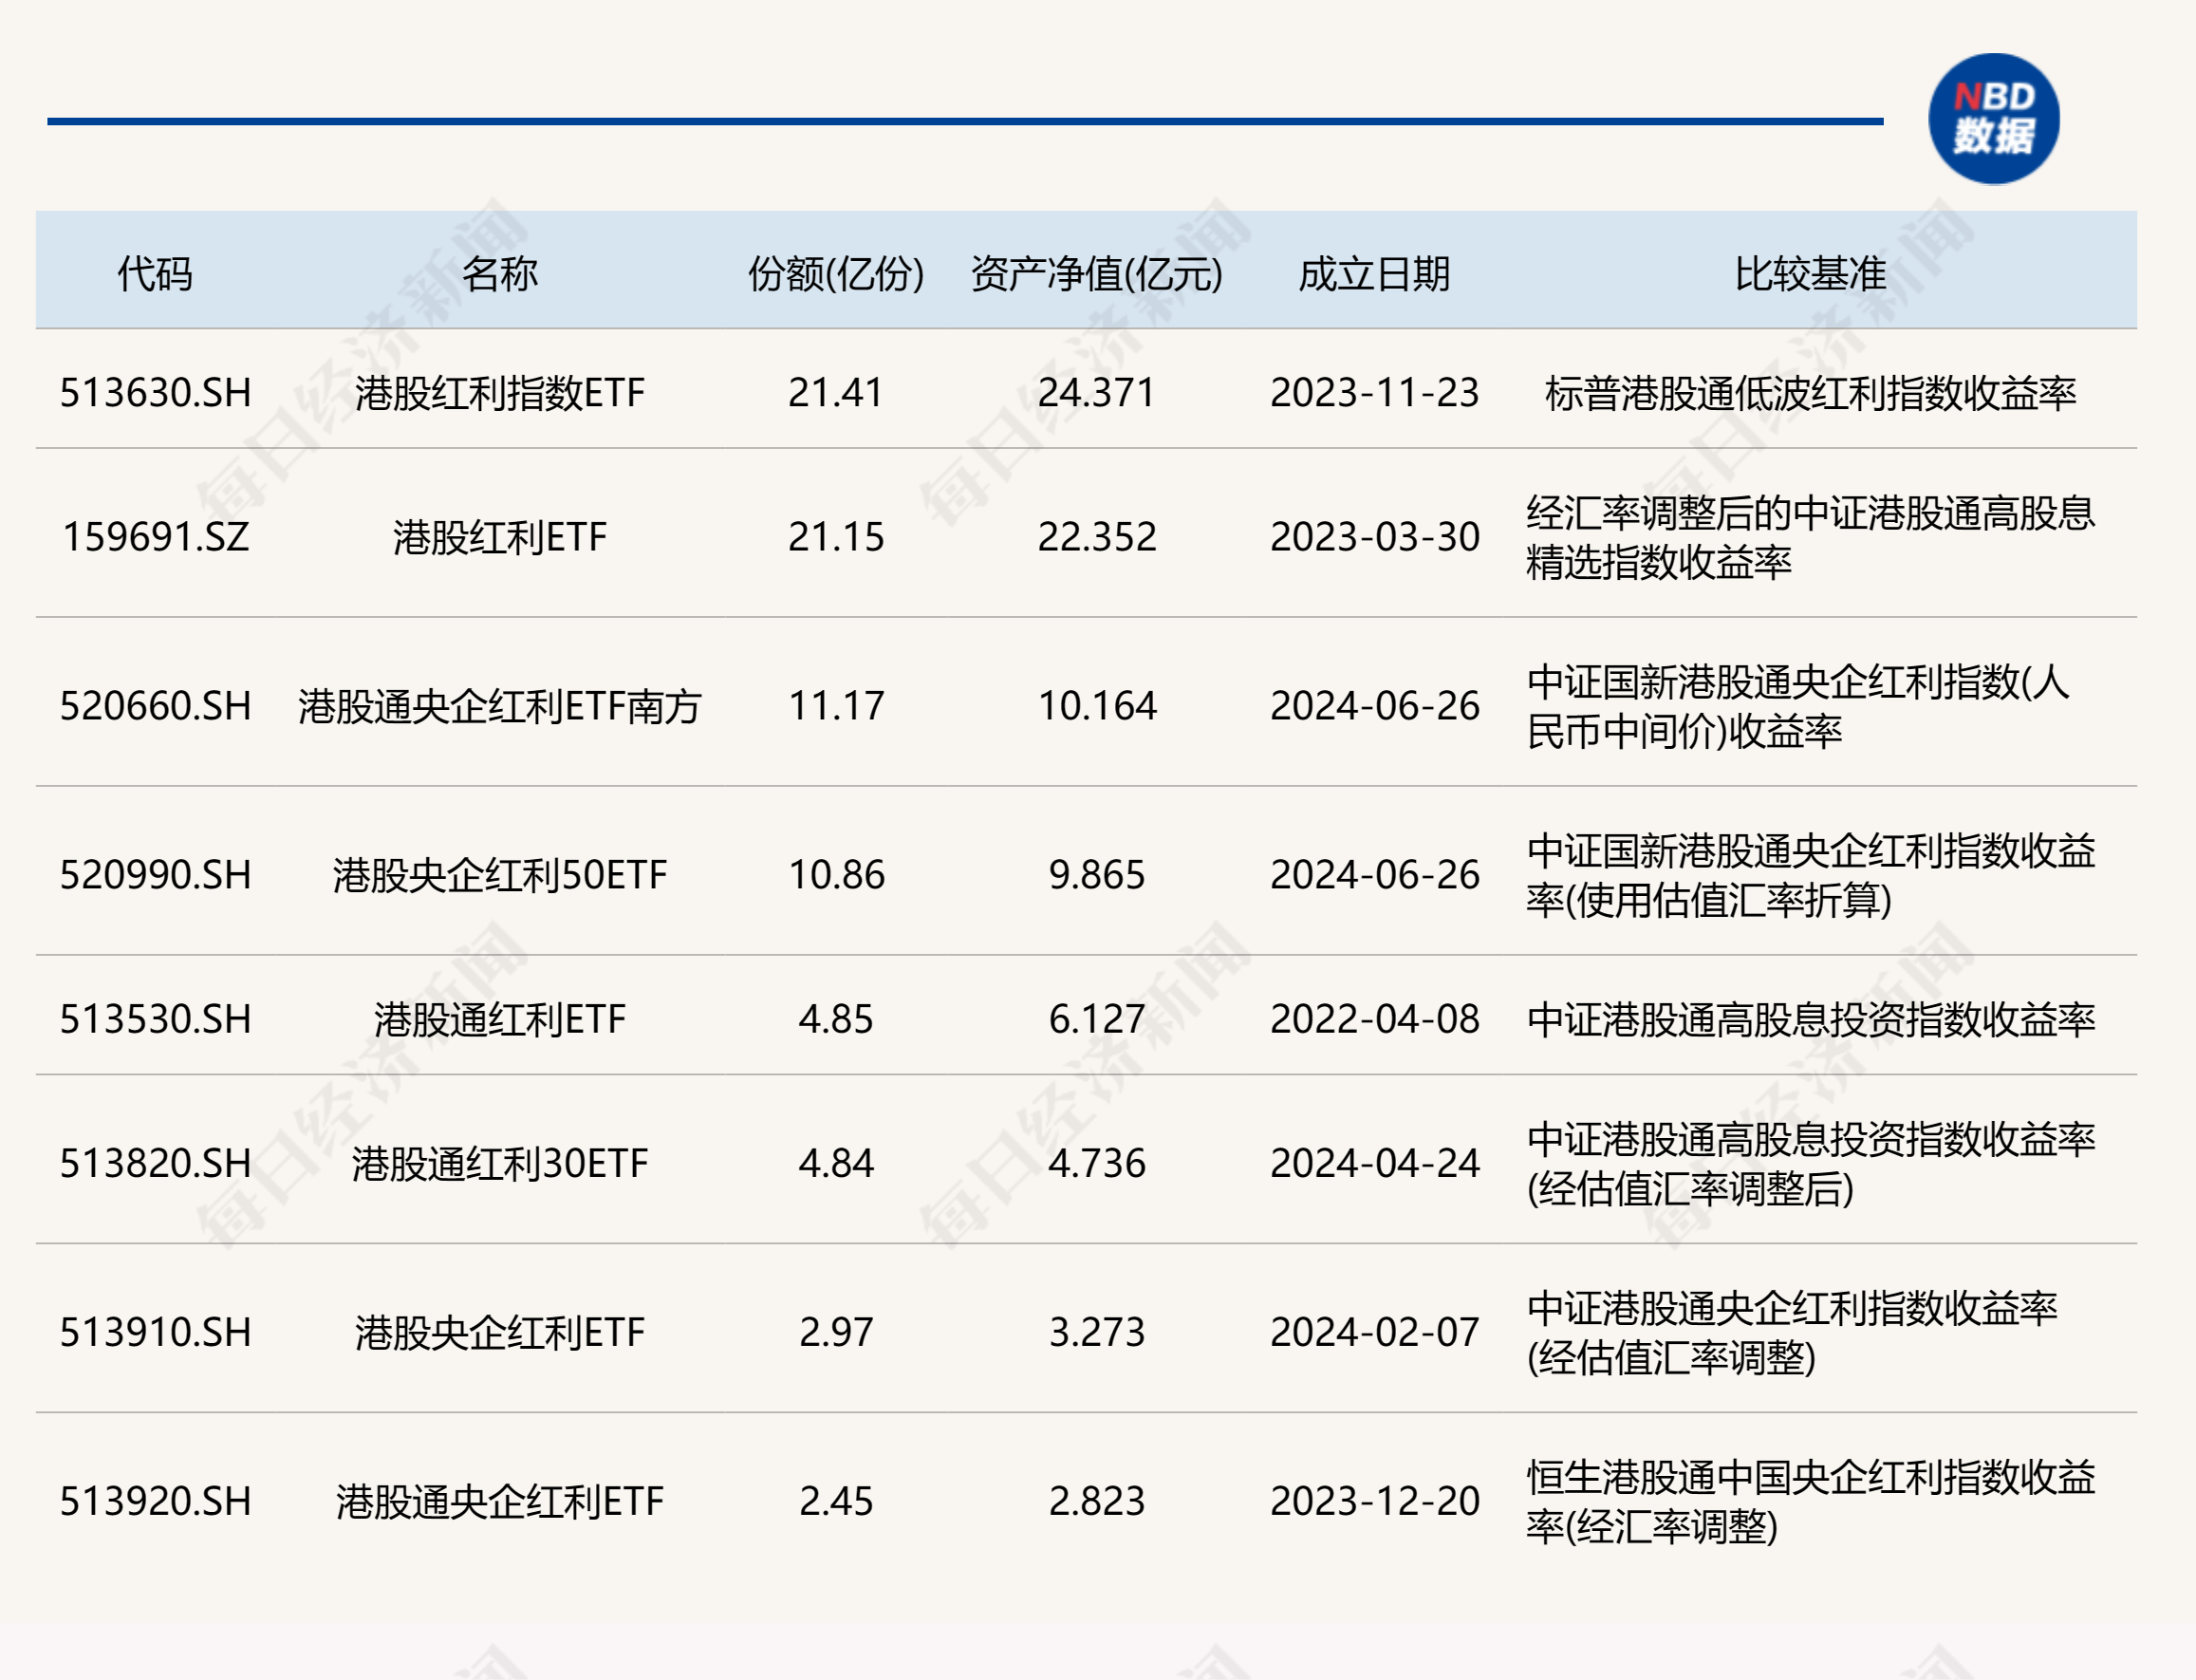
Task: Click share value 2.45
Action: tap(836, 1501)
